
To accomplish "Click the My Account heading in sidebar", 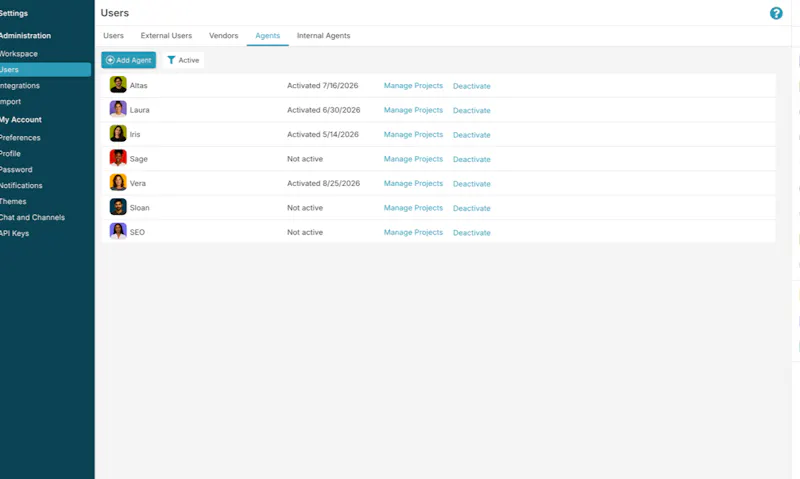I will tap(20, 120).
